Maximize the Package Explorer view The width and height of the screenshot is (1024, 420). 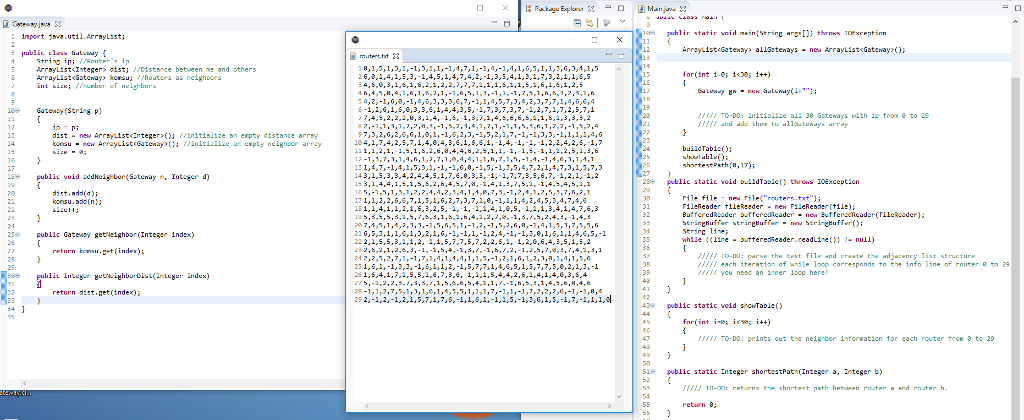coord(621,8)
